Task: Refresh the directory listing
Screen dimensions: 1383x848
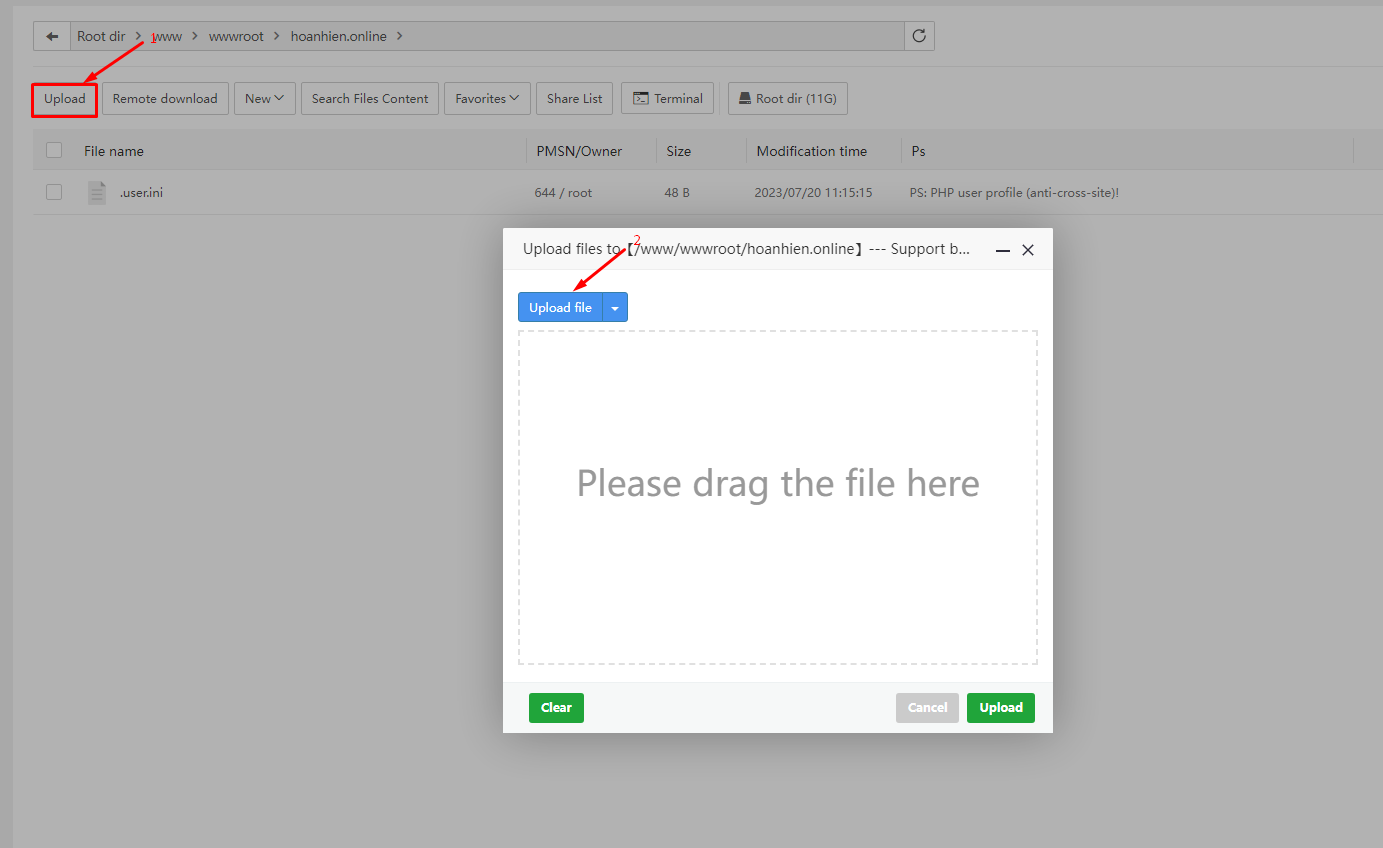Action: (919, 36)
